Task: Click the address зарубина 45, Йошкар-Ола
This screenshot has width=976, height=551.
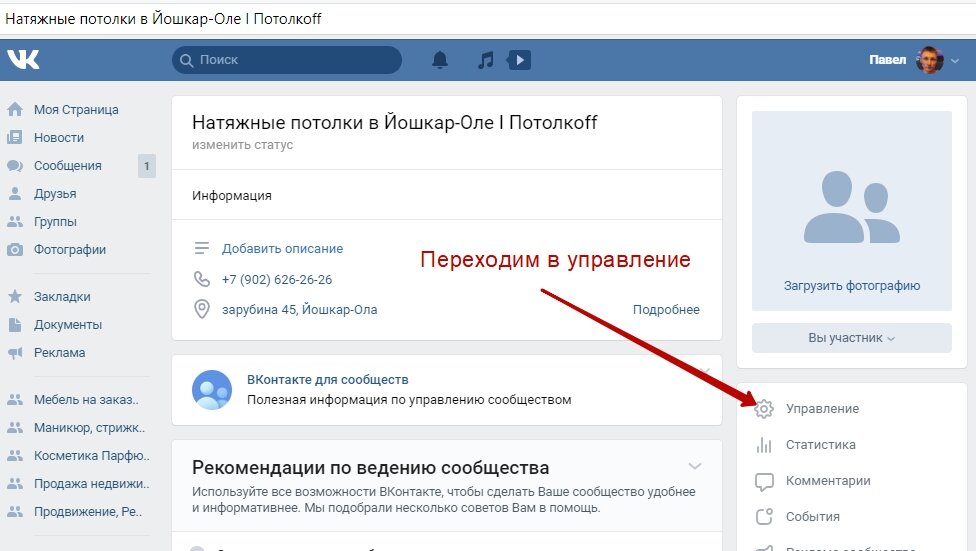Action: tap(299, 309)
